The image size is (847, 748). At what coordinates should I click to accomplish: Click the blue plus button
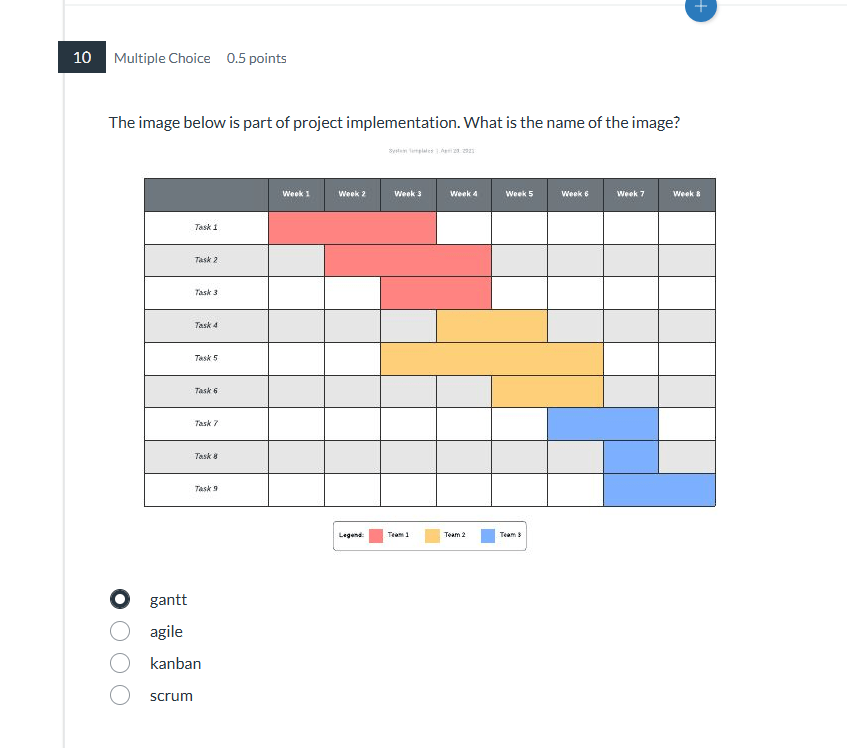coord(700,6)
